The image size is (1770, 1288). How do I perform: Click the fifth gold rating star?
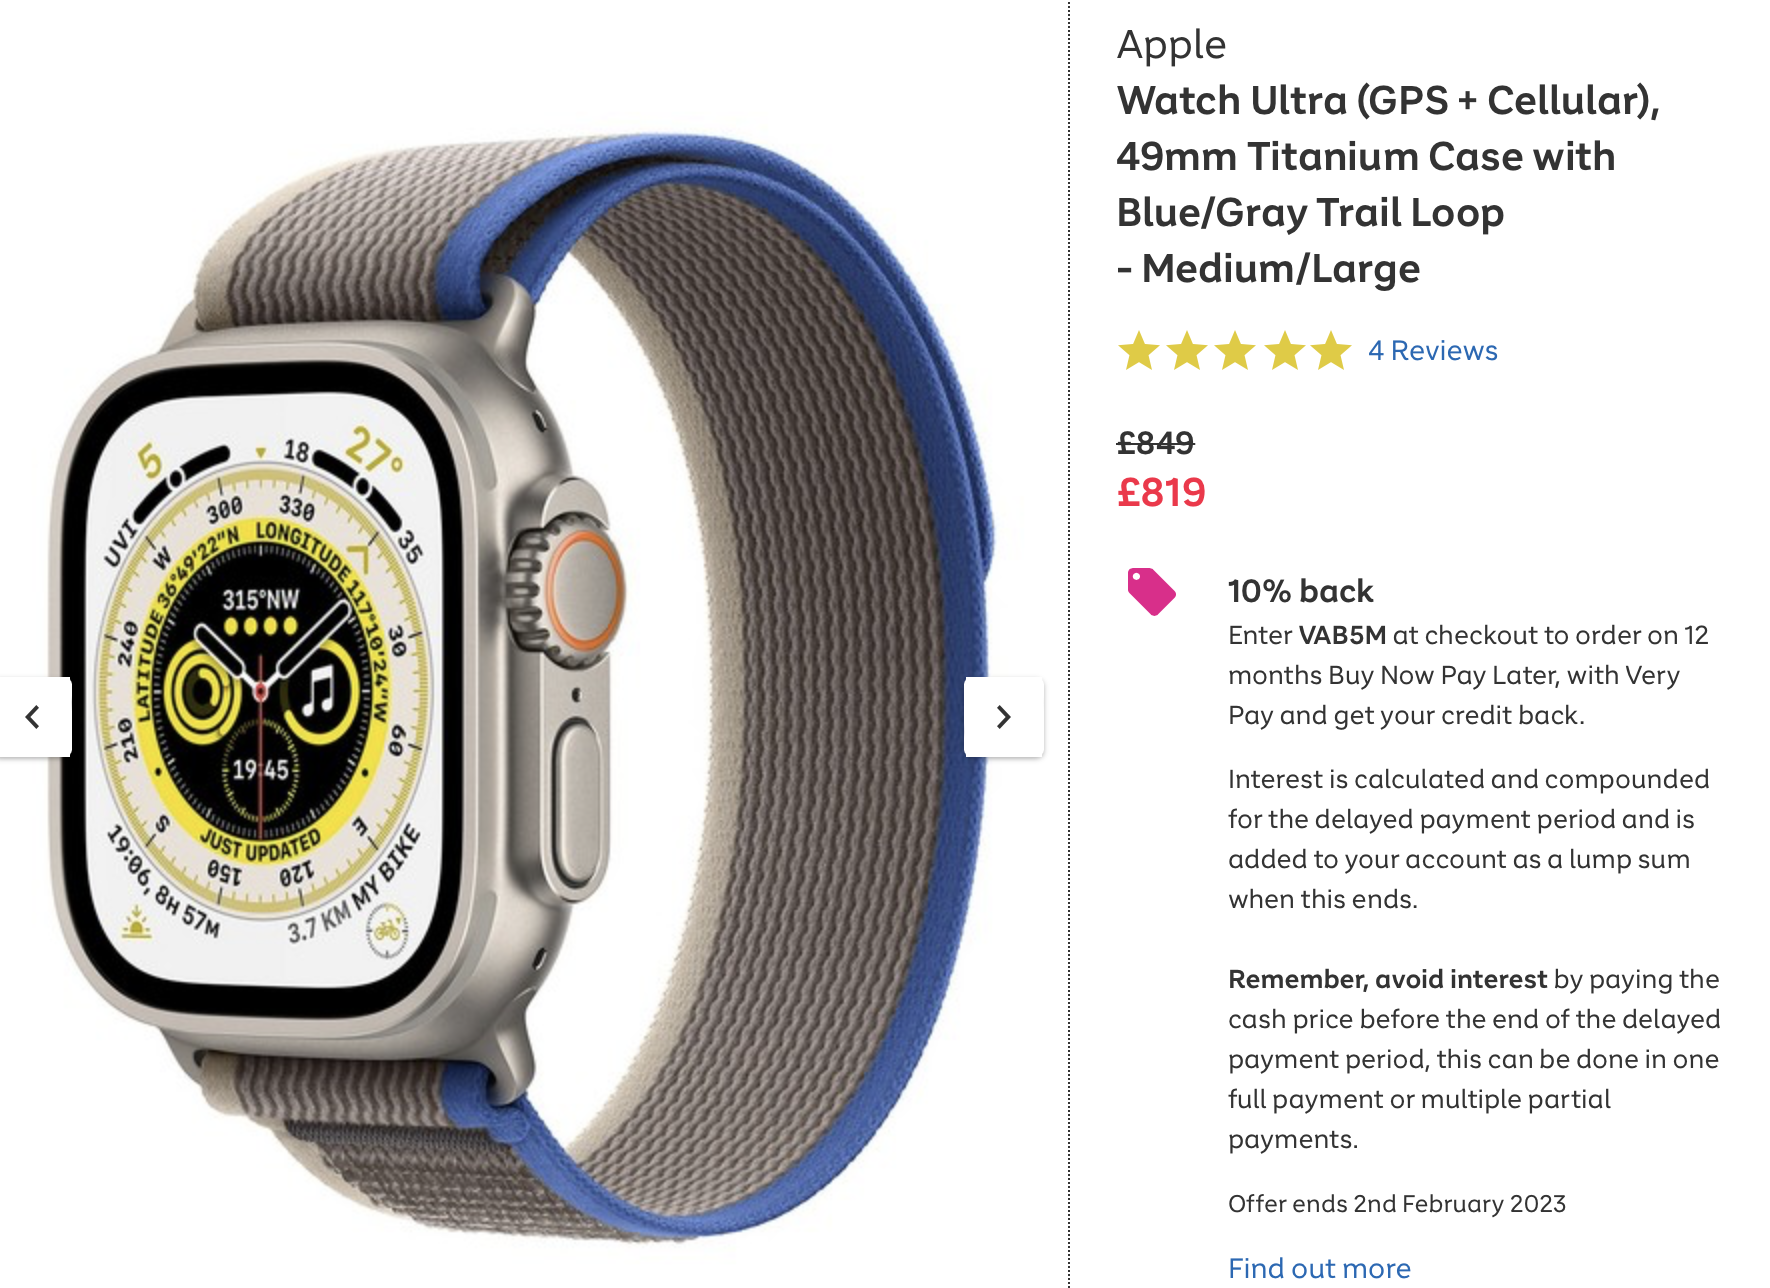coord(1331,351)
